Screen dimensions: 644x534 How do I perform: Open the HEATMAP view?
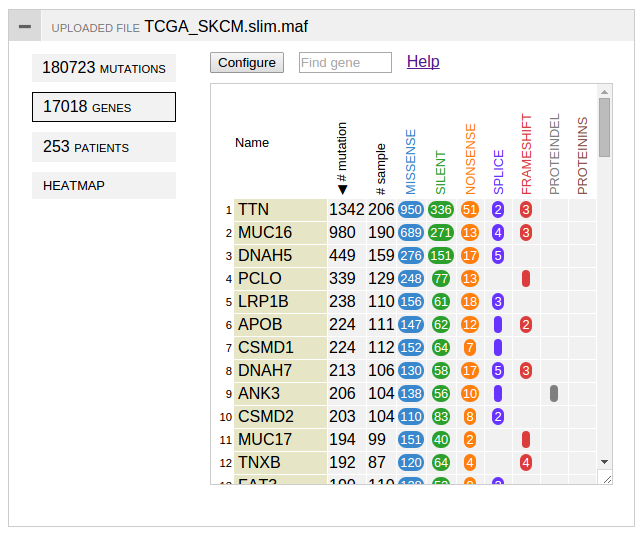(x=104, y=185)
